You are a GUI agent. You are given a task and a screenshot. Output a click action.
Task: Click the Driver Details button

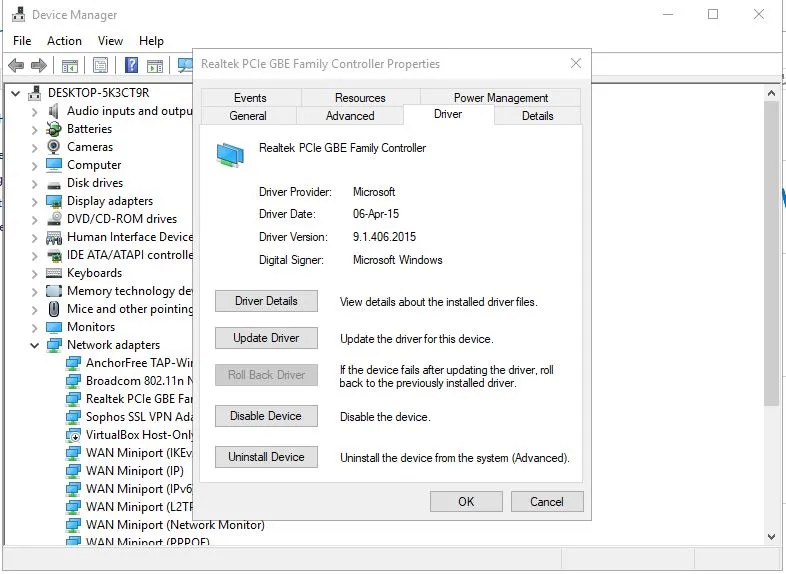(x=266, y=301)
